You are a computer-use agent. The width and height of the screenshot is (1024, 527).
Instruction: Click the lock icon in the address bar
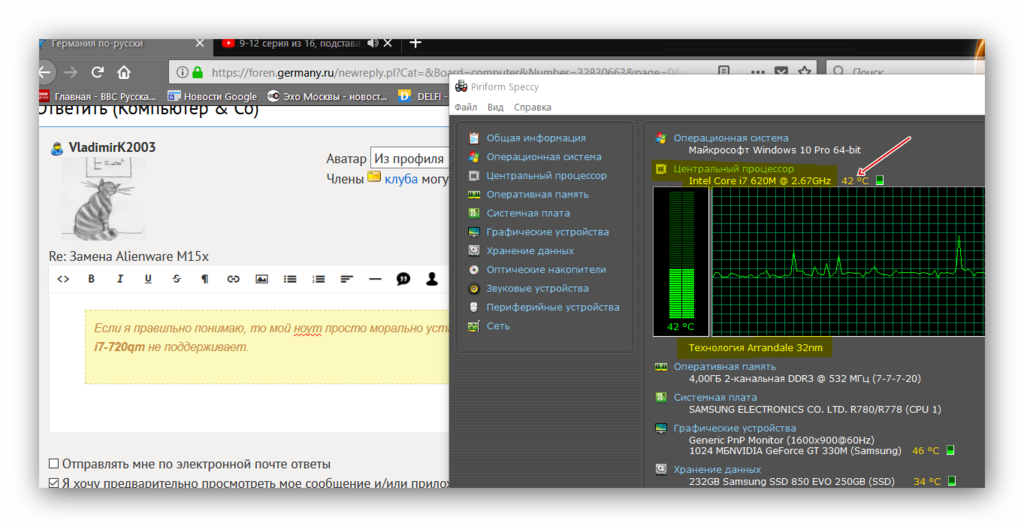198,72
